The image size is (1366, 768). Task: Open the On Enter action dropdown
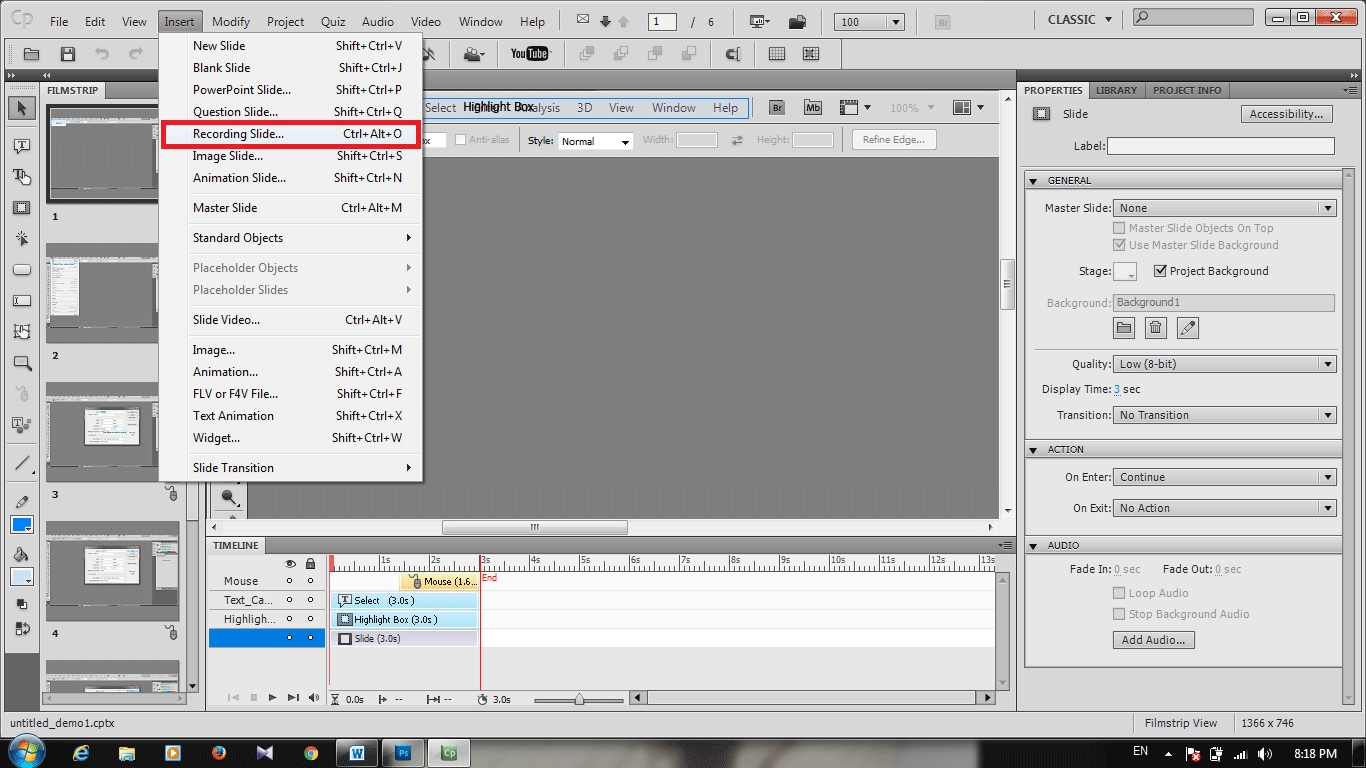pyautogui.click(x=1225, y=477)
